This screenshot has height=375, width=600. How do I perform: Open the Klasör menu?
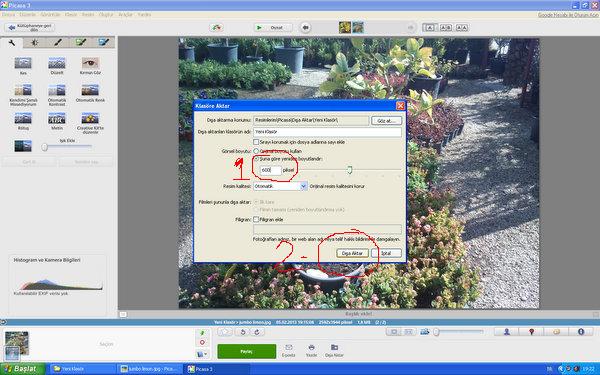71,15
